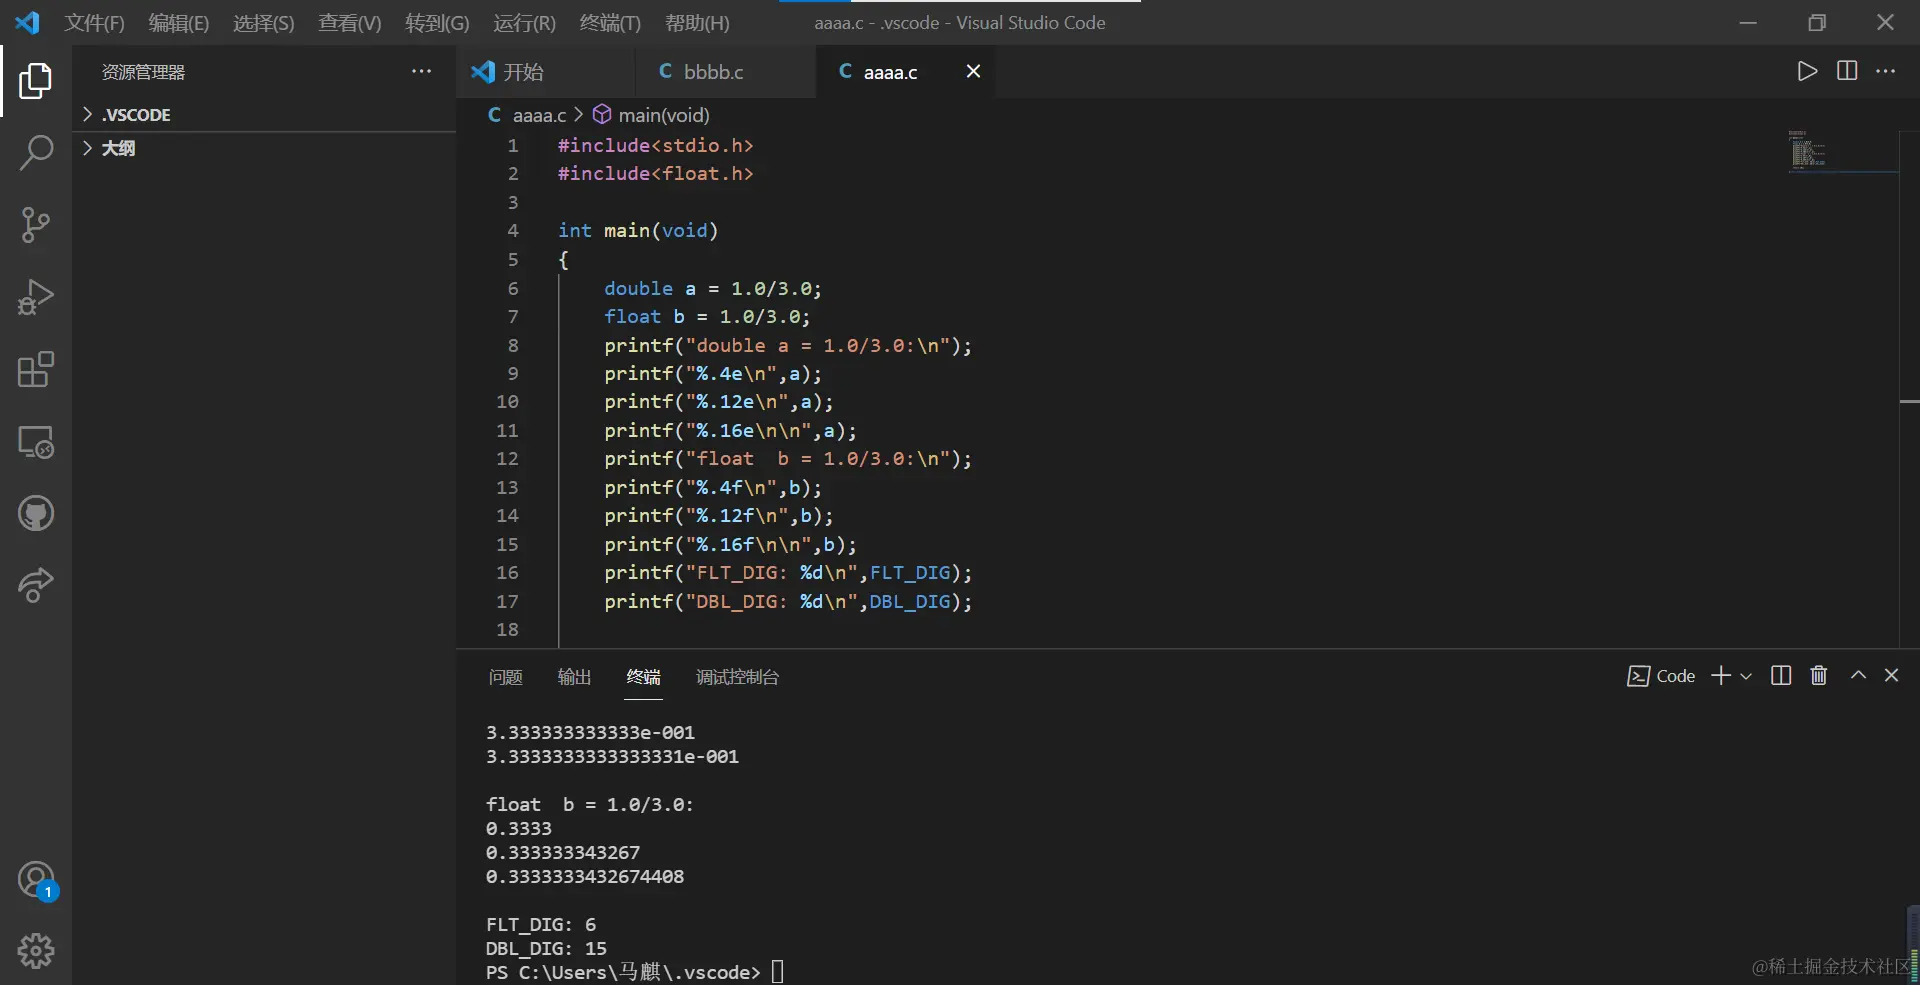Screen dimensions: 1920x985
Task: Maximize the panel size with chevron
Action: [1858, 675]
